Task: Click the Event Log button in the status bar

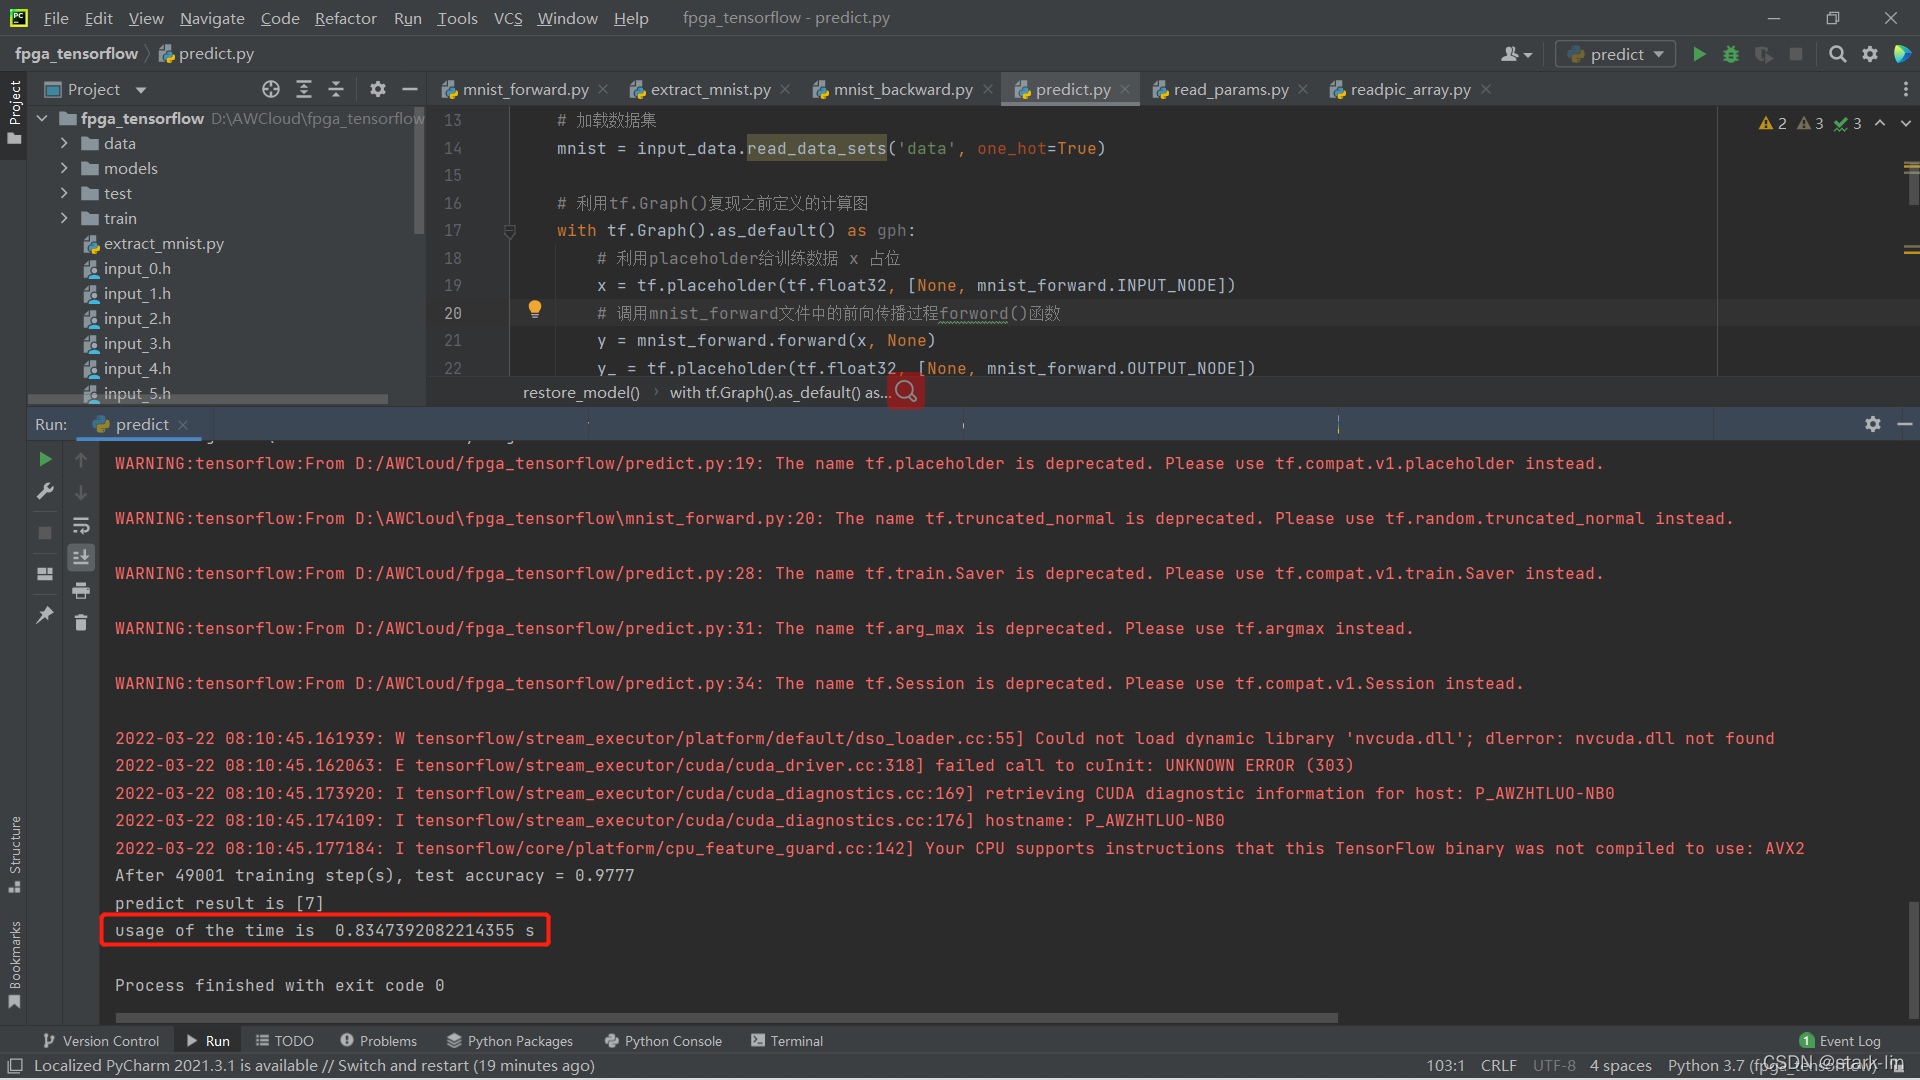Action: click(x=1840, y=1041)
